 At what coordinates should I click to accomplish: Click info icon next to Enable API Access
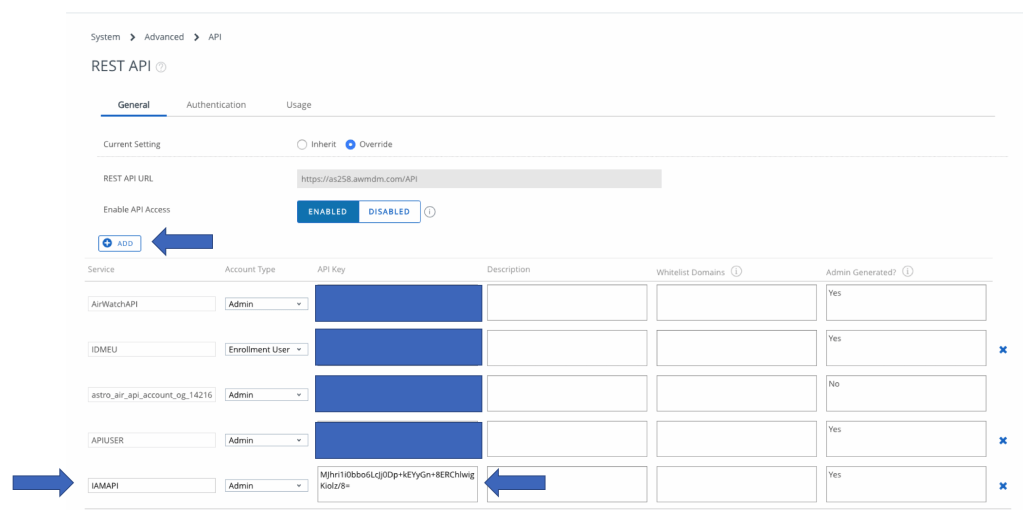(x=430, y=212)
